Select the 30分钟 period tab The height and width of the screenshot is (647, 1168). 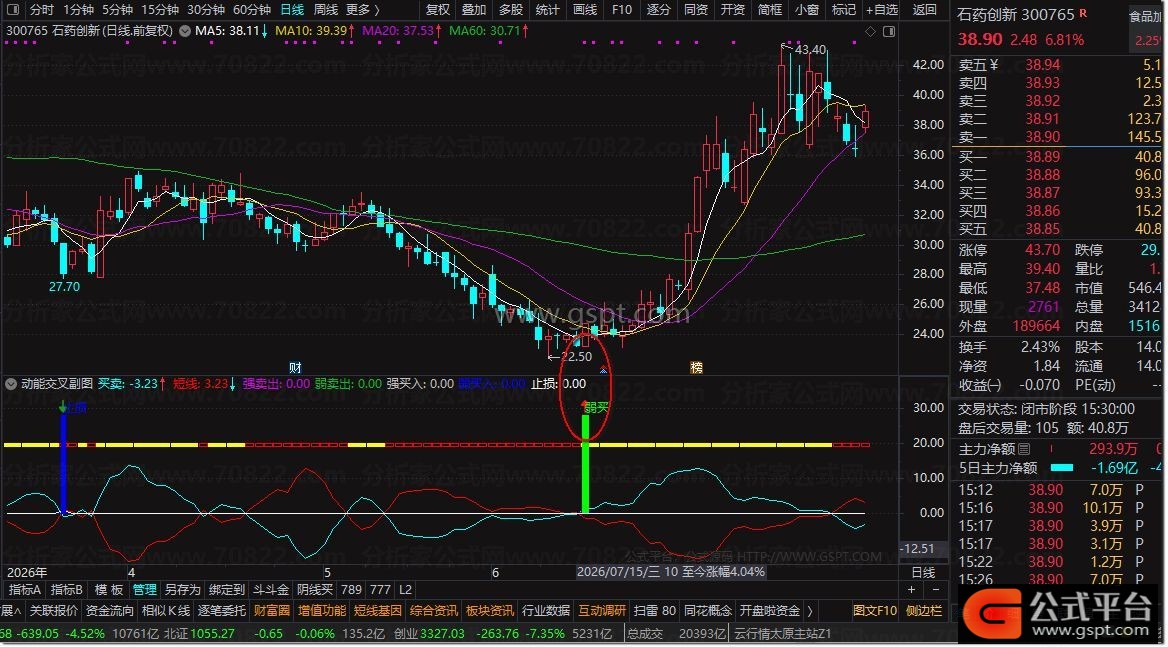pos(206,10)
